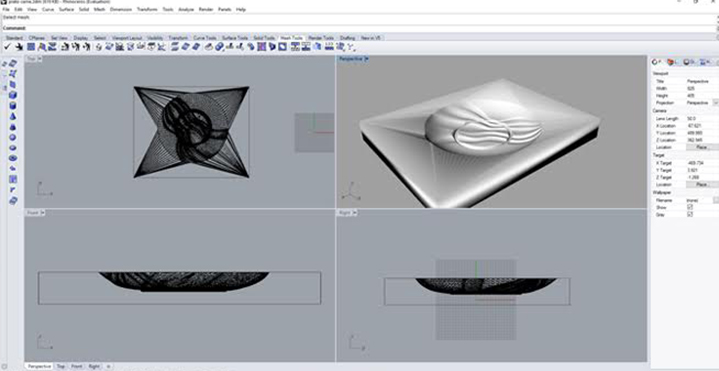Switch to the Render Tools toolbar tab
Image resolution: width=719 pixels, height=371 pixels.
tap(321, 38)
